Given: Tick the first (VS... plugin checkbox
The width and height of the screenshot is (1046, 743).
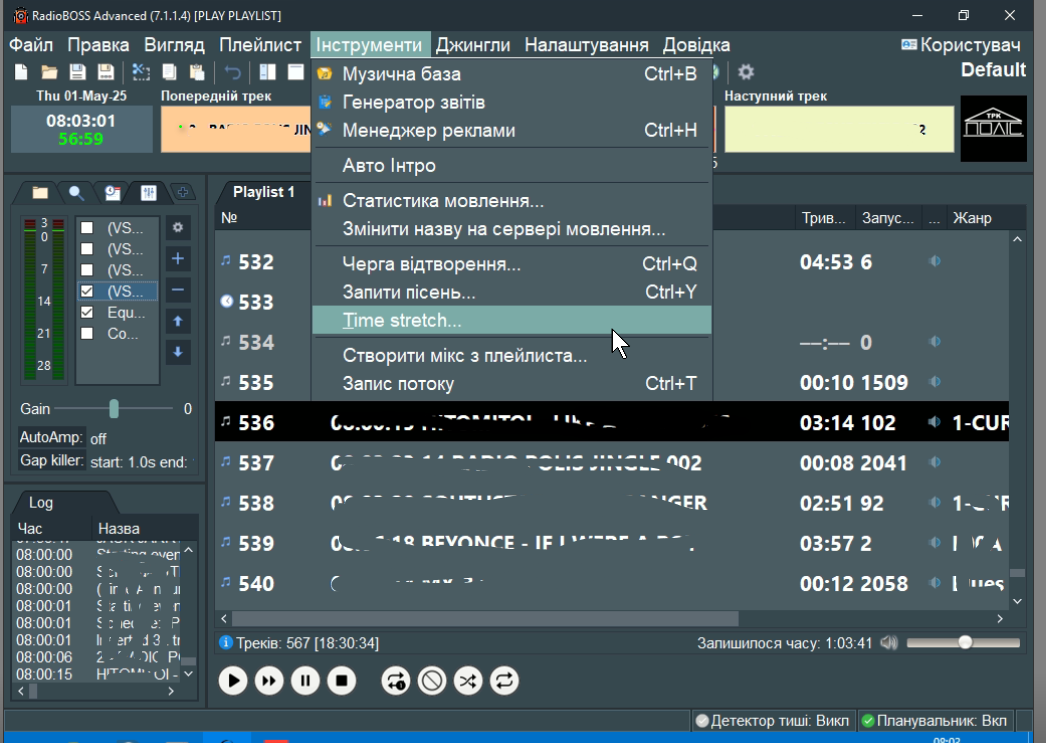Looking at the screenshot, I should tap(87, 228).
